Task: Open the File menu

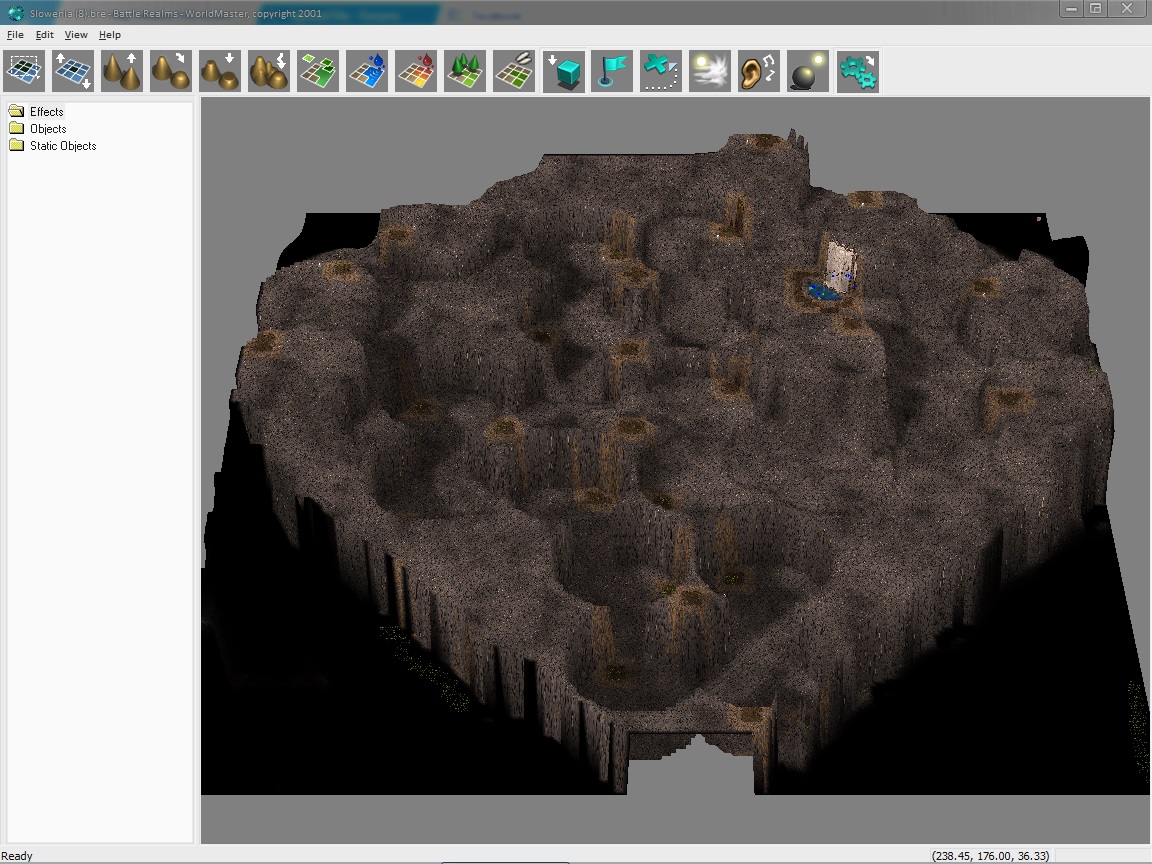Action: pyautogui.click(x=15, y=35)
